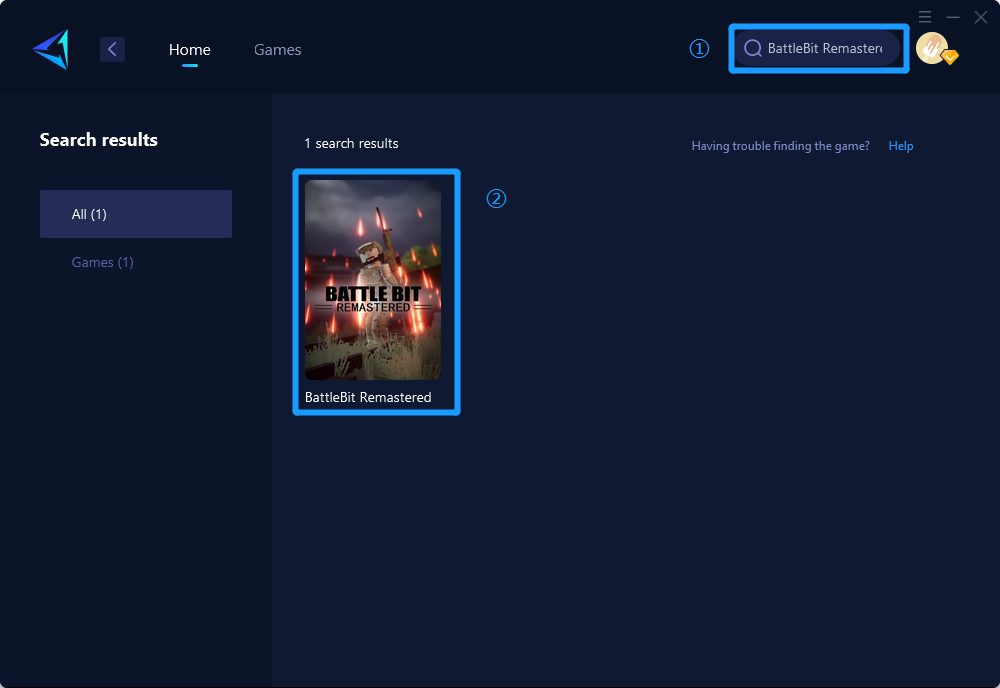Select the All (1) filter

pos(136,214)
